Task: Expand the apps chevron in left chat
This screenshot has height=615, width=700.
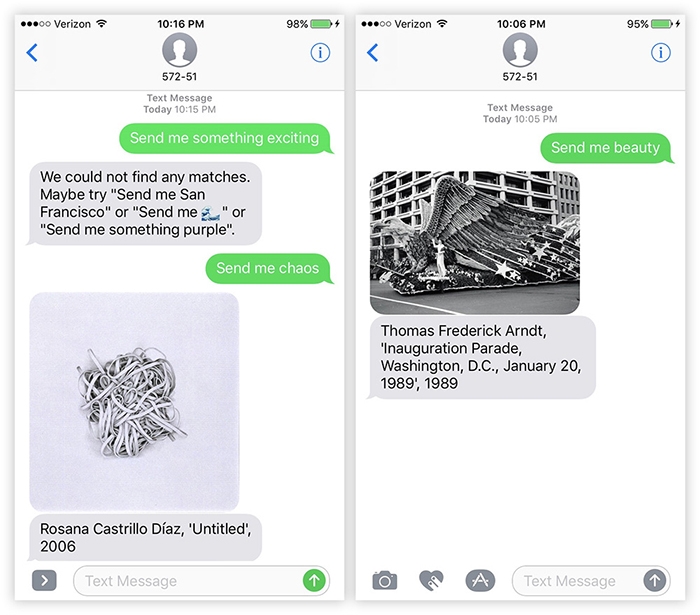Action: (44, 580)
